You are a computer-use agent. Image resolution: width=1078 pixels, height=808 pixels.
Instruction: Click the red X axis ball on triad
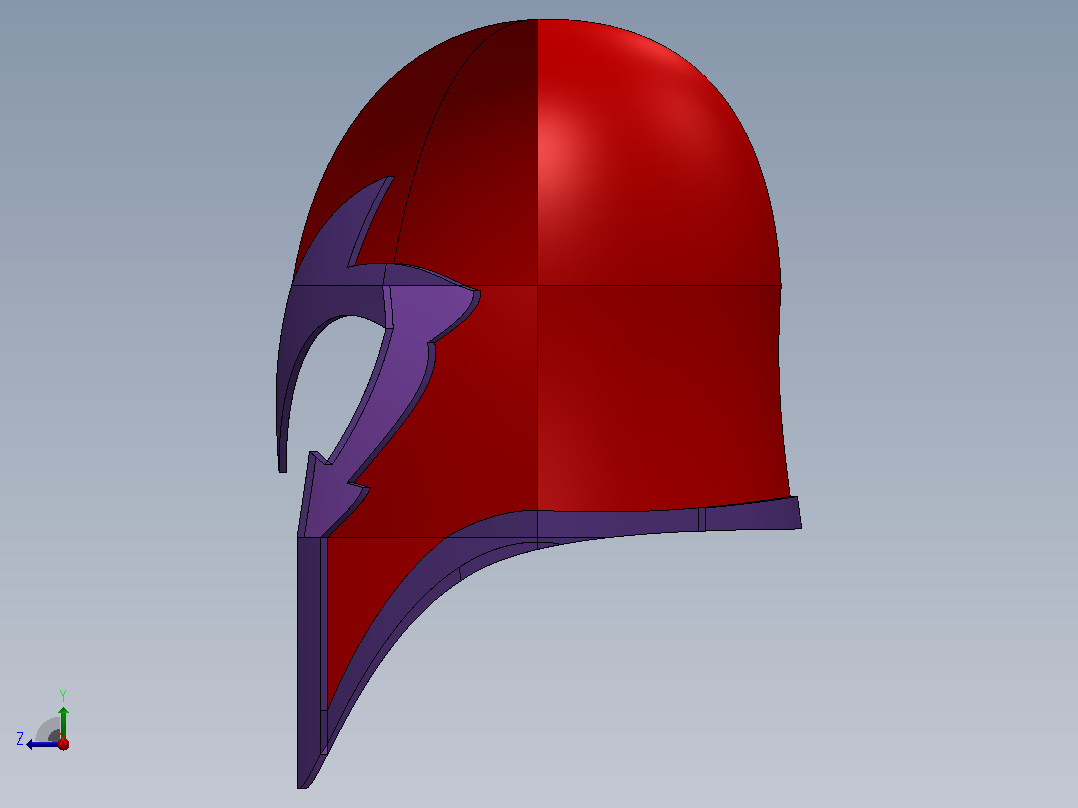point(63,744)
